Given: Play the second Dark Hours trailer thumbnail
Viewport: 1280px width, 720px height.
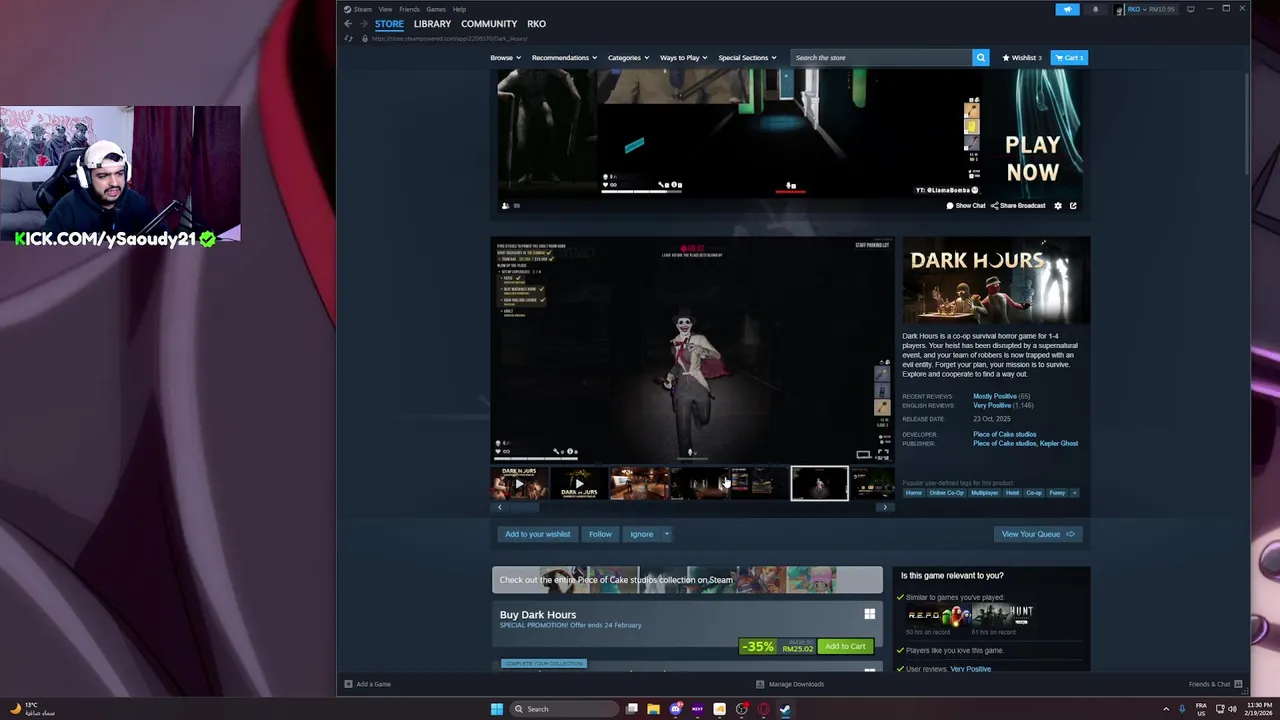Looking at the screenshot, I should pos(579,484).
